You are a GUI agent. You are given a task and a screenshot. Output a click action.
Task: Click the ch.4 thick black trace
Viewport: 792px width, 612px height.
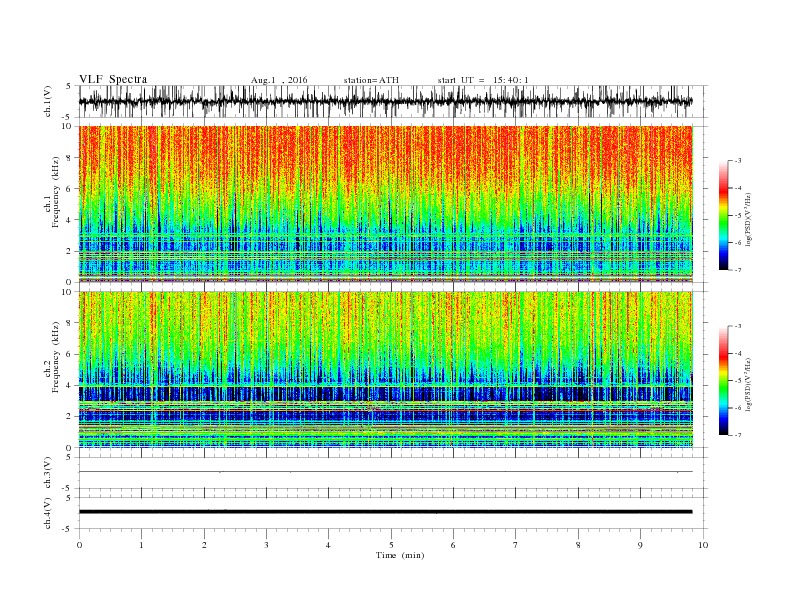pyautogui.click(x=385, y=512)
